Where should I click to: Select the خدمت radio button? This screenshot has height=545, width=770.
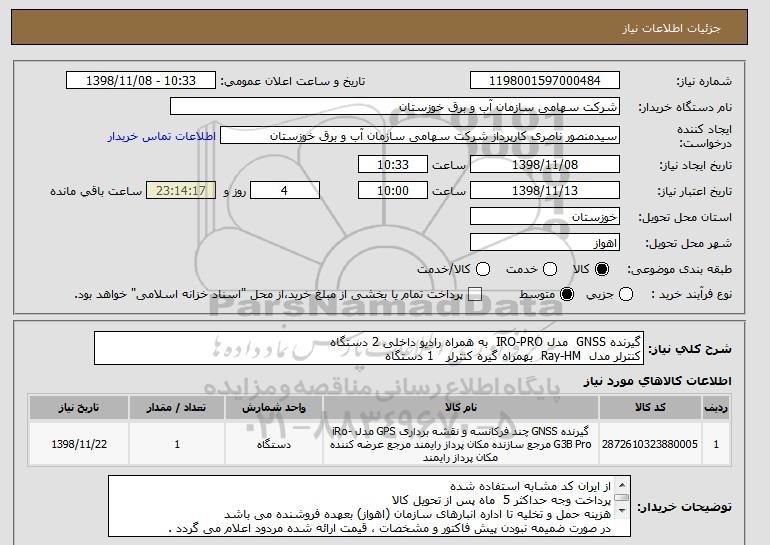click(x=550, y=269)
